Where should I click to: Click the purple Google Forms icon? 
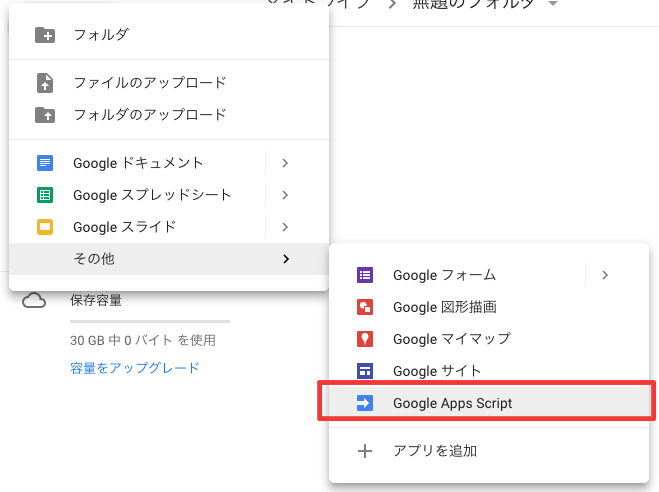[365, 275]
